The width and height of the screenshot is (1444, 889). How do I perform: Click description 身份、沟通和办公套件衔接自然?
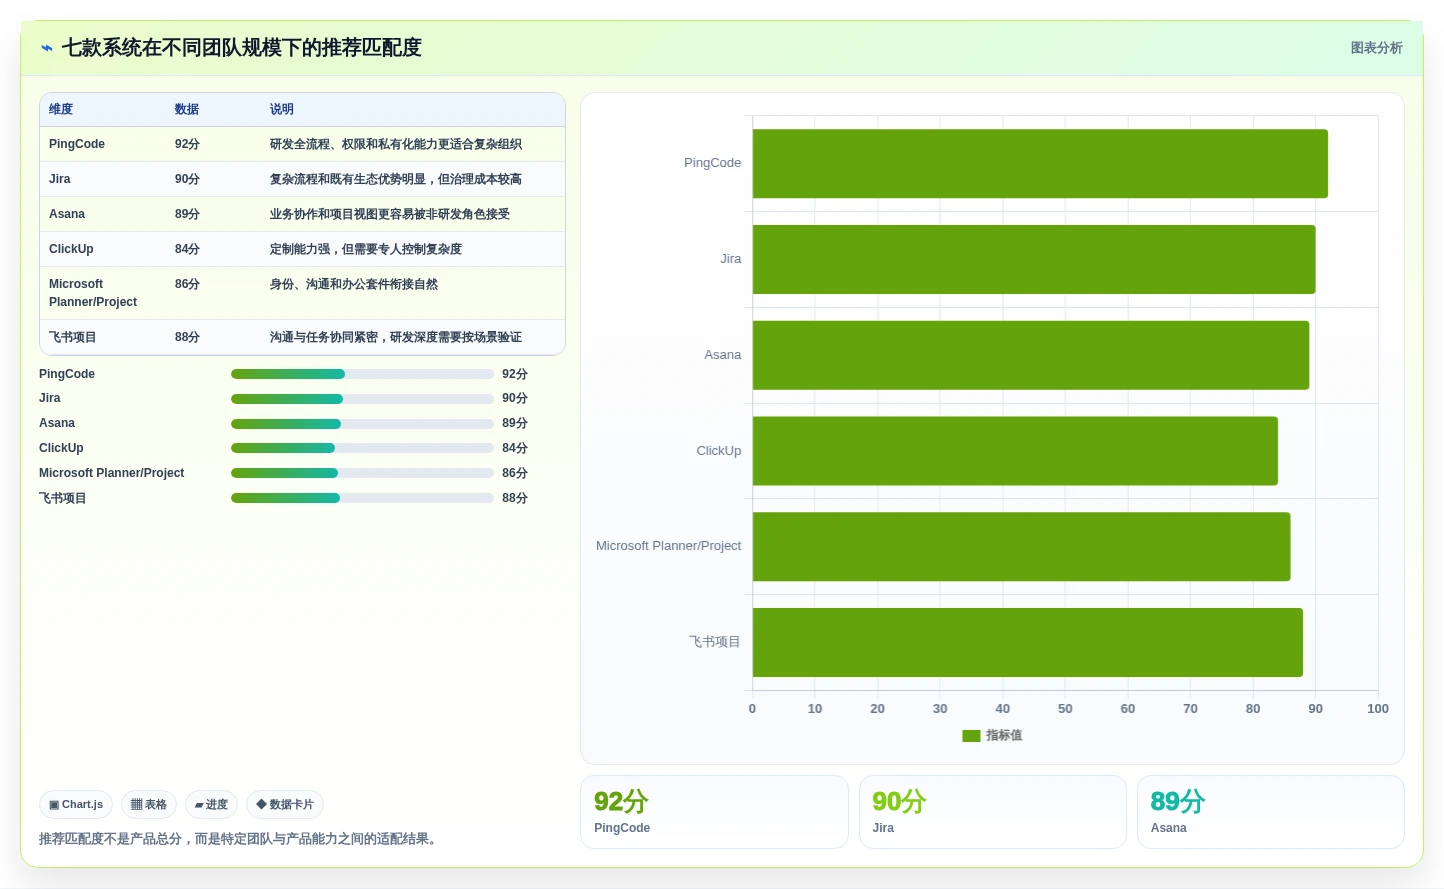coord(354,284)
